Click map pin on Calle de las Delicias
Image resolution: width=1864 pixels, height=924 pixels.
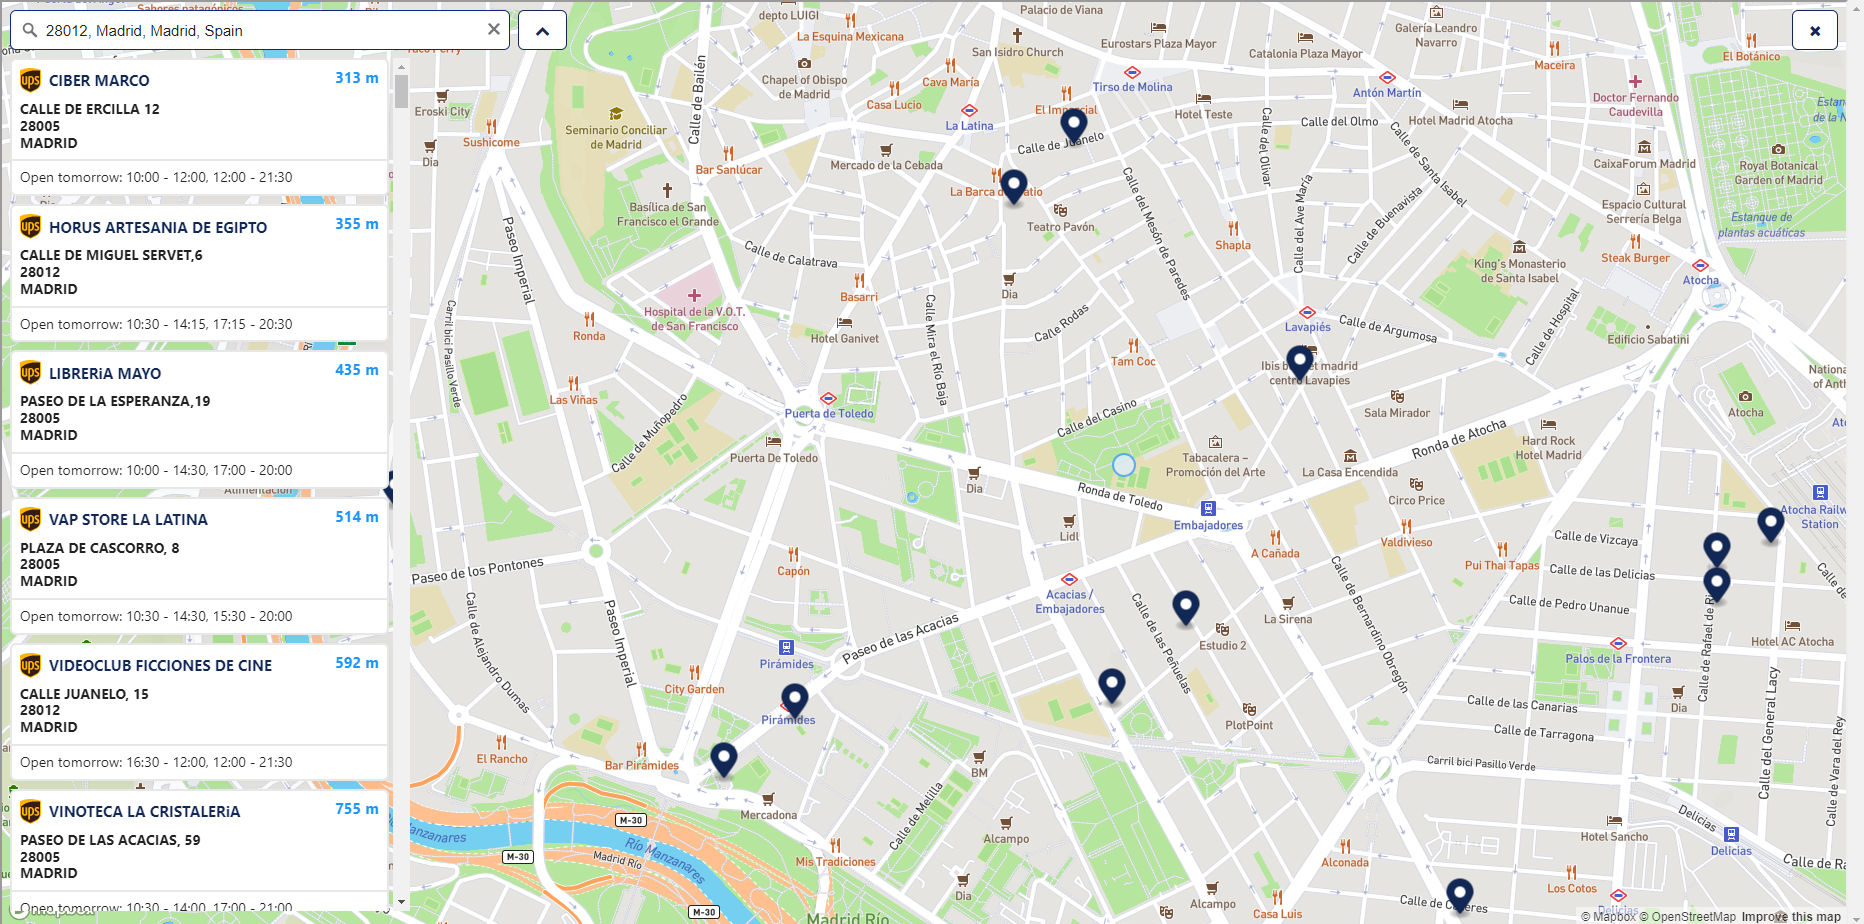(1717, 585)
